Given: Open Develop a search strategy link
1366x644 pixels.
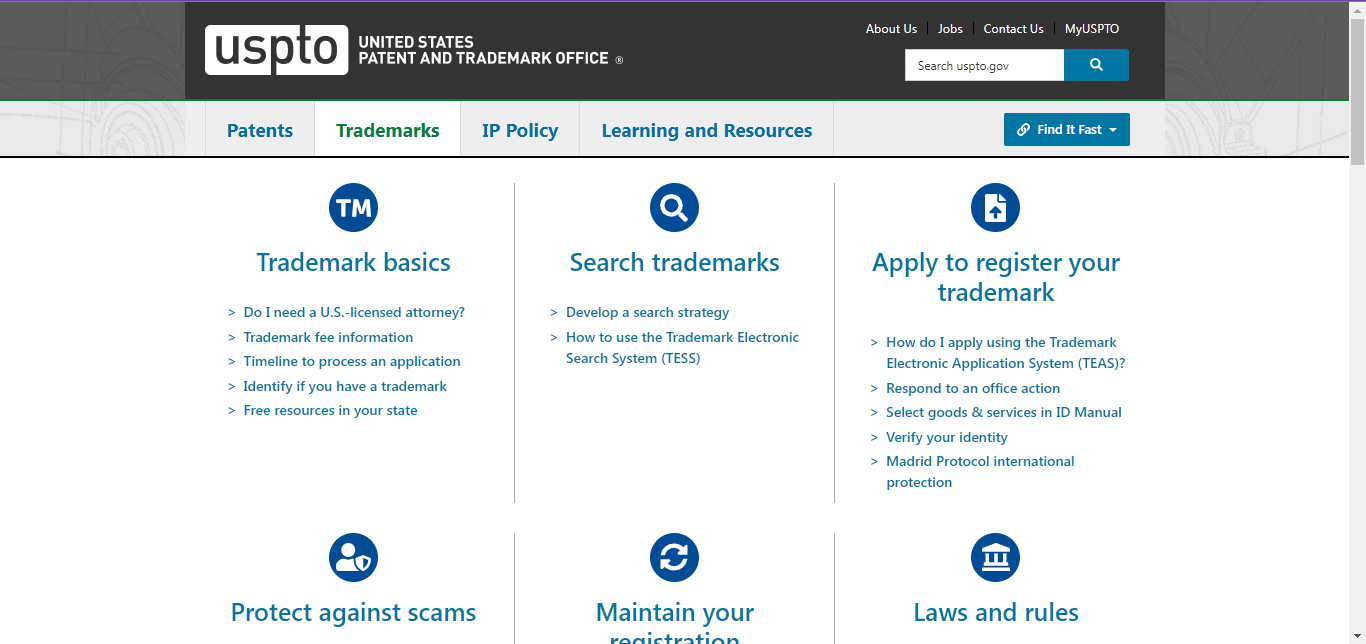Looking at the screenshot, I should pos(647,312).
